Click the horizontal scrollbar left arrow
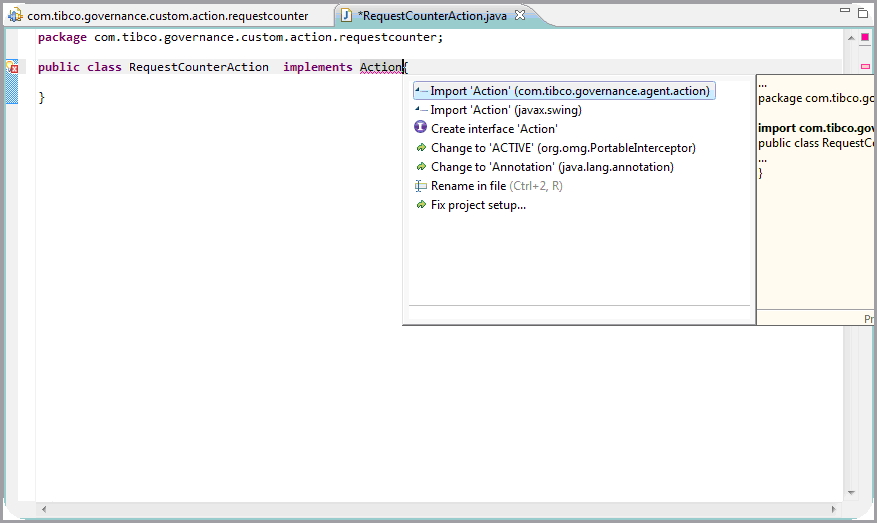This screenshot has width=877, height=523. click(44, 509)
